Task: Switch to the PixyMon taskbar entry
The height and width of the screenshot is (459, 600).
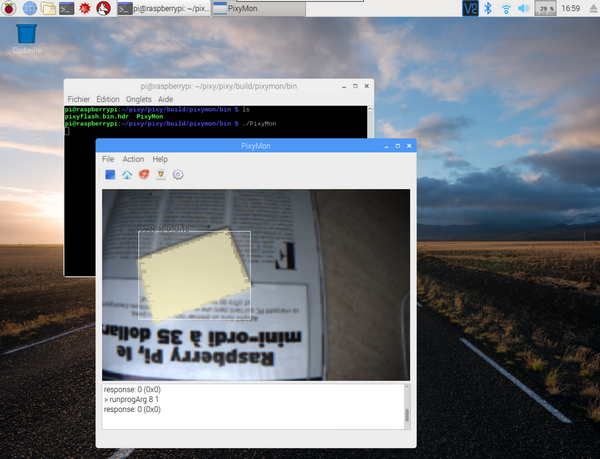Action: click(258, 8)
